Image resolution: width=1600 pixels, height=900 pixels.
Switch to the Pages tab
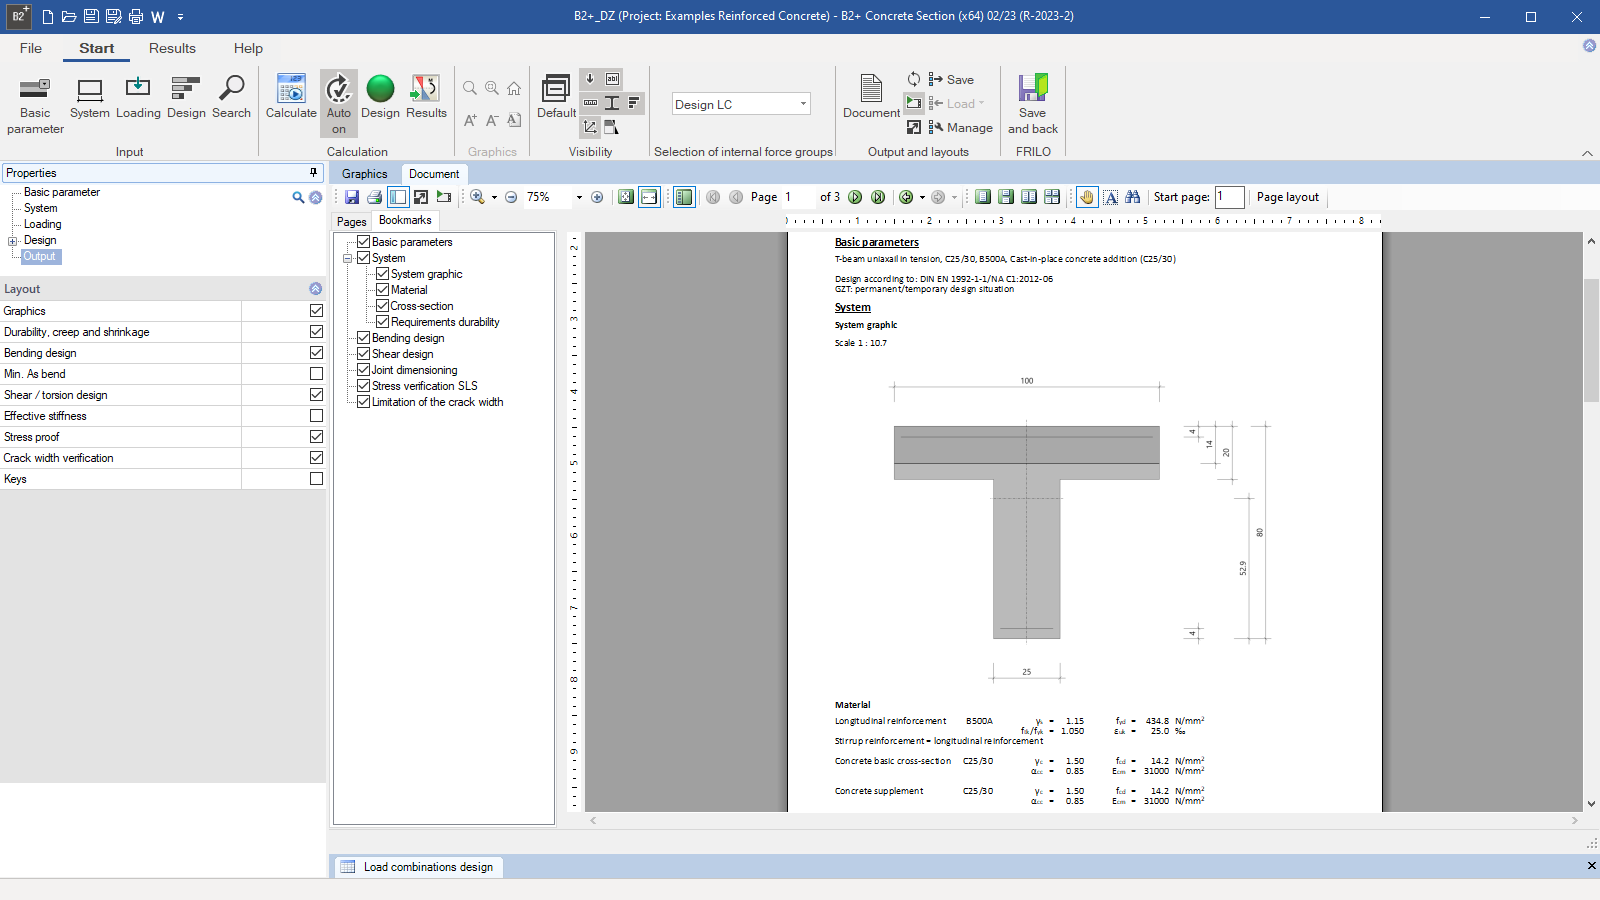351,222
